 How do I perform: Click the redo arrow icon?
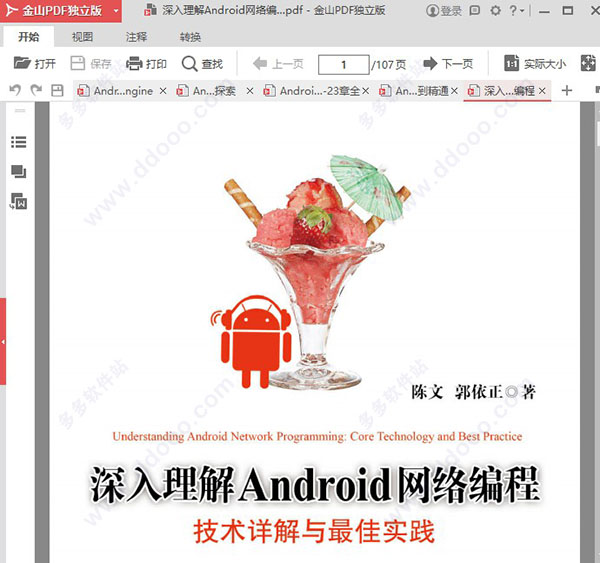tap(36, 90)
